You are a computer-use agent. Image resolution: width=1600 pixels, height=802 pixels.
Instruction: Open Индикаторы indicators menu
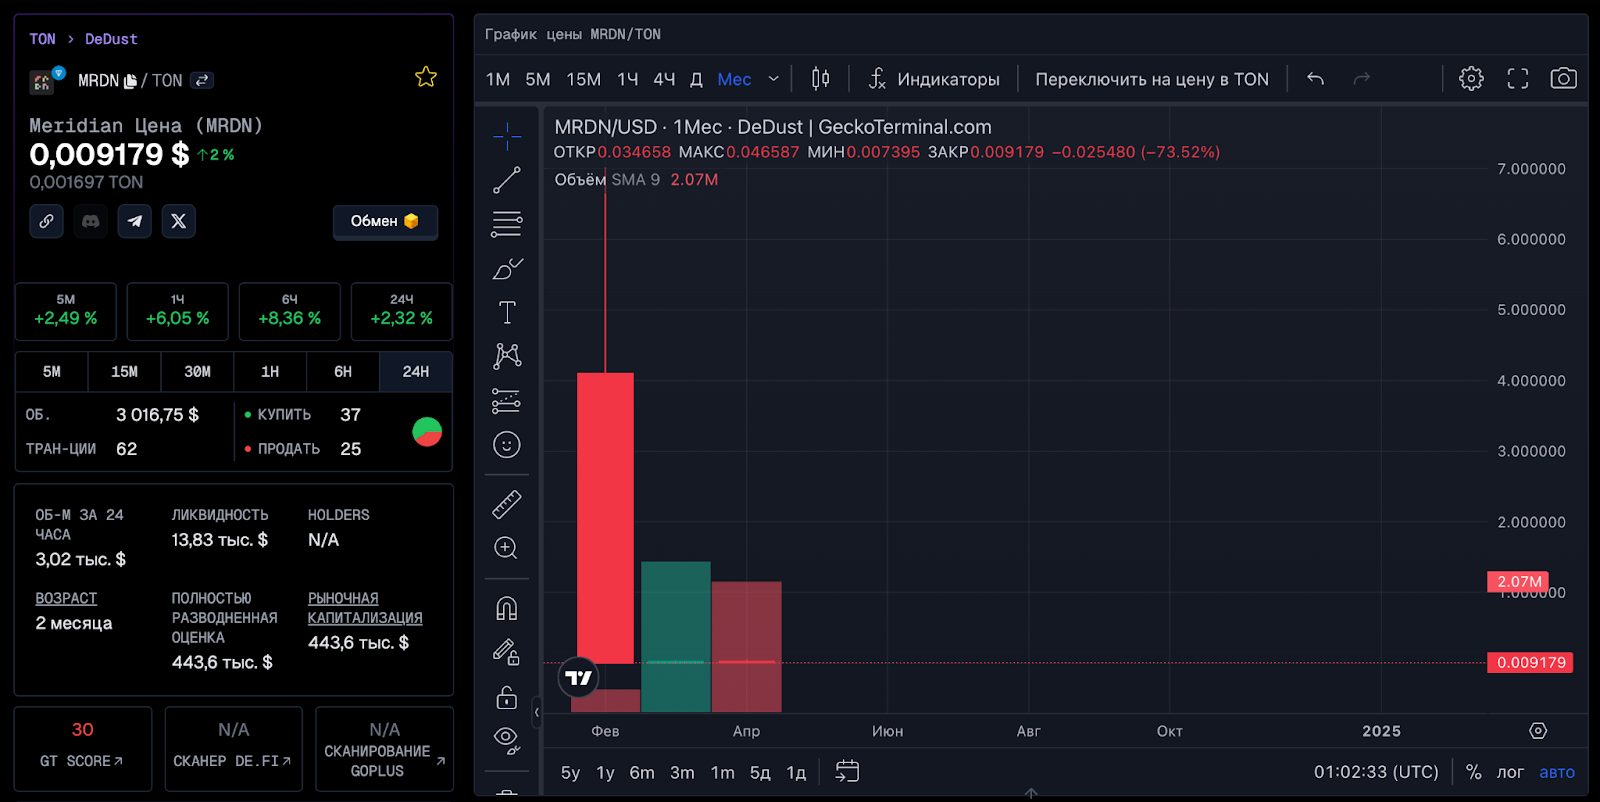934,79
